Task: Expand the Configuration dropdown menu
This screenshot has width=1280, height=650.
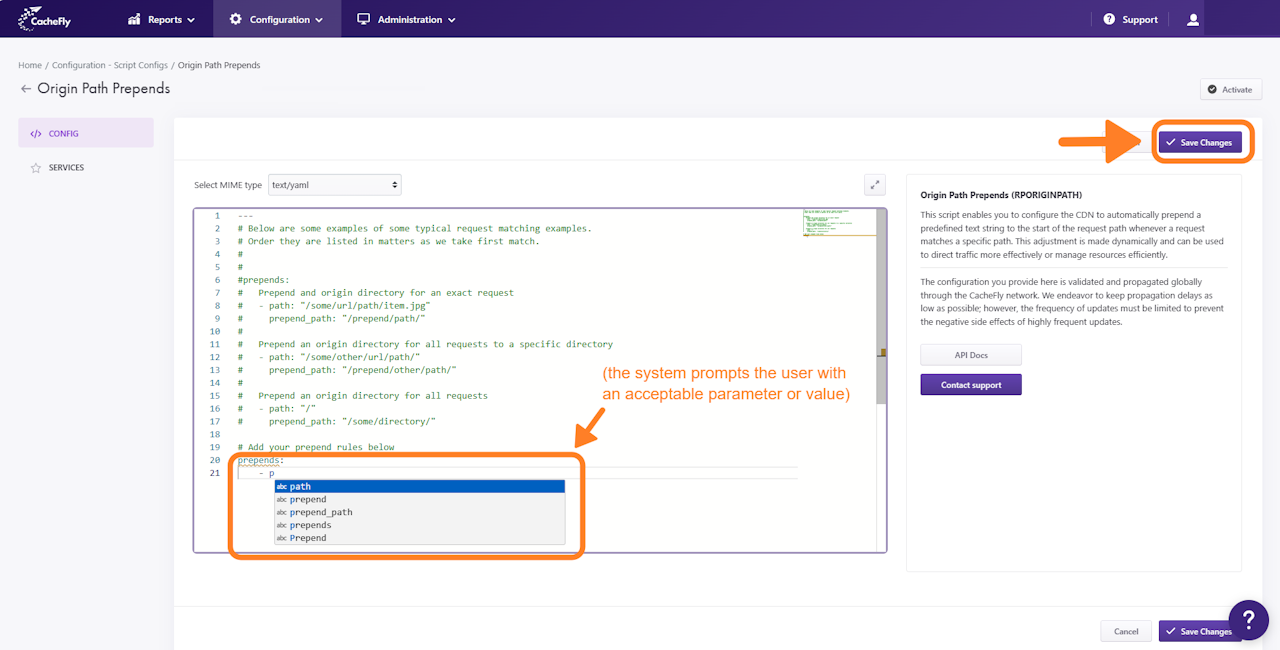Action: point(276,19)
